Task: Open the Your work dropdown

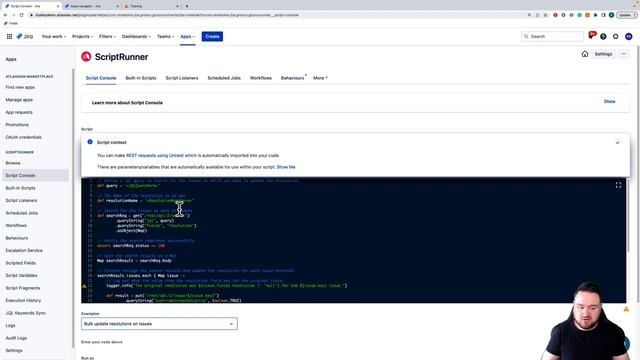Action: pyautogui.click(x=53, y=36)
